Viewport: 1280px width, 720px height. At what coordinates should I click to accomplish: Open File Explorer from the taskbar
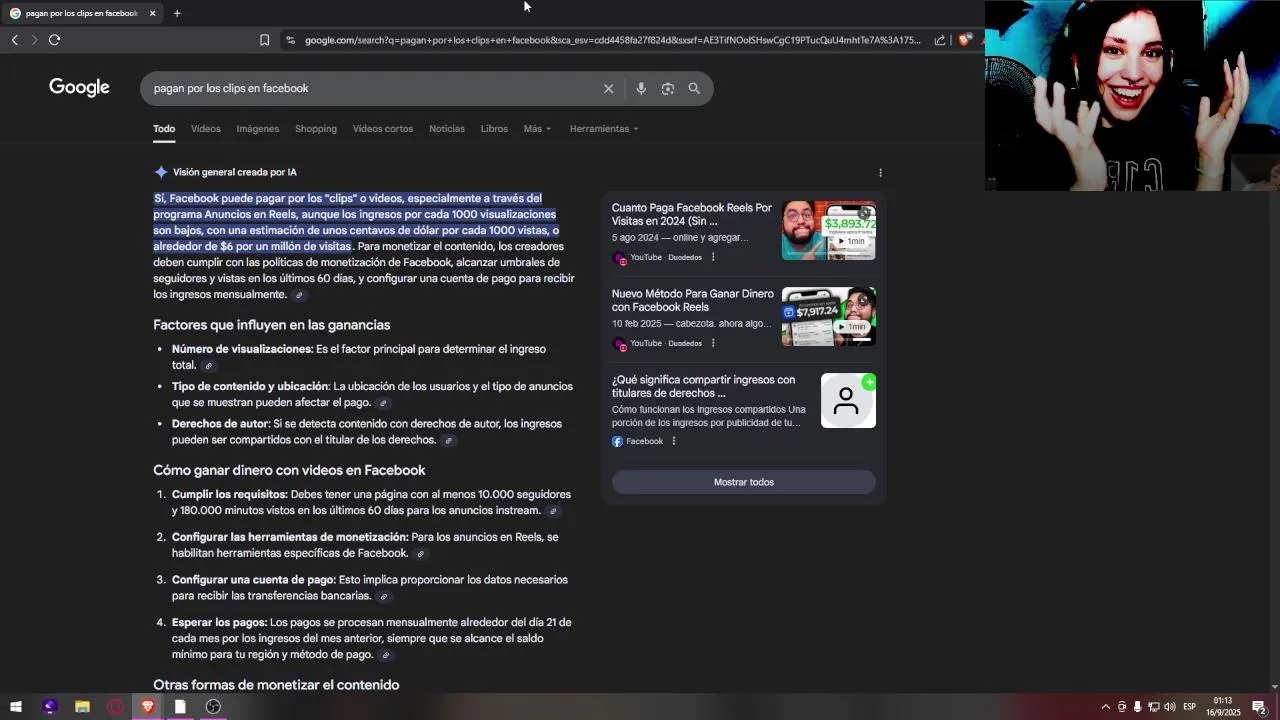[x=82, y=707]
